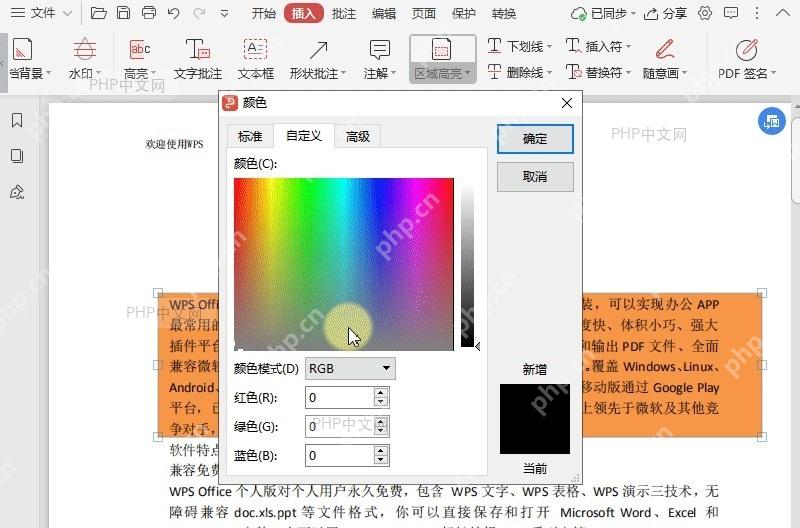Open the more options vertical dots

tap(757, 13)
